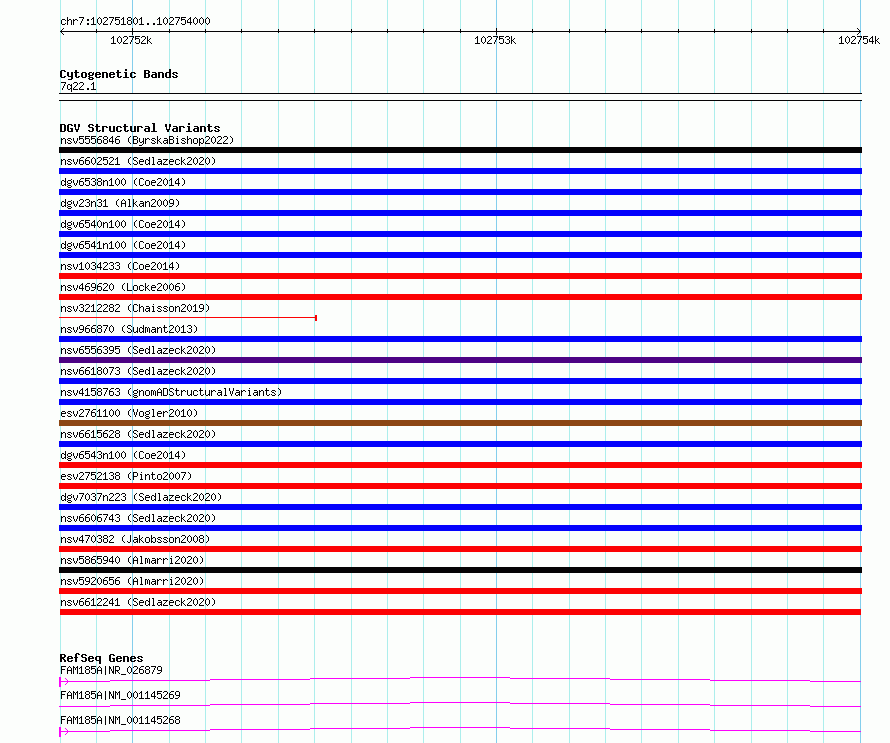The height and width of the screenshot is (743, 890).
Task: Click the brown bar for esv2761100
Action: point(460,423)
